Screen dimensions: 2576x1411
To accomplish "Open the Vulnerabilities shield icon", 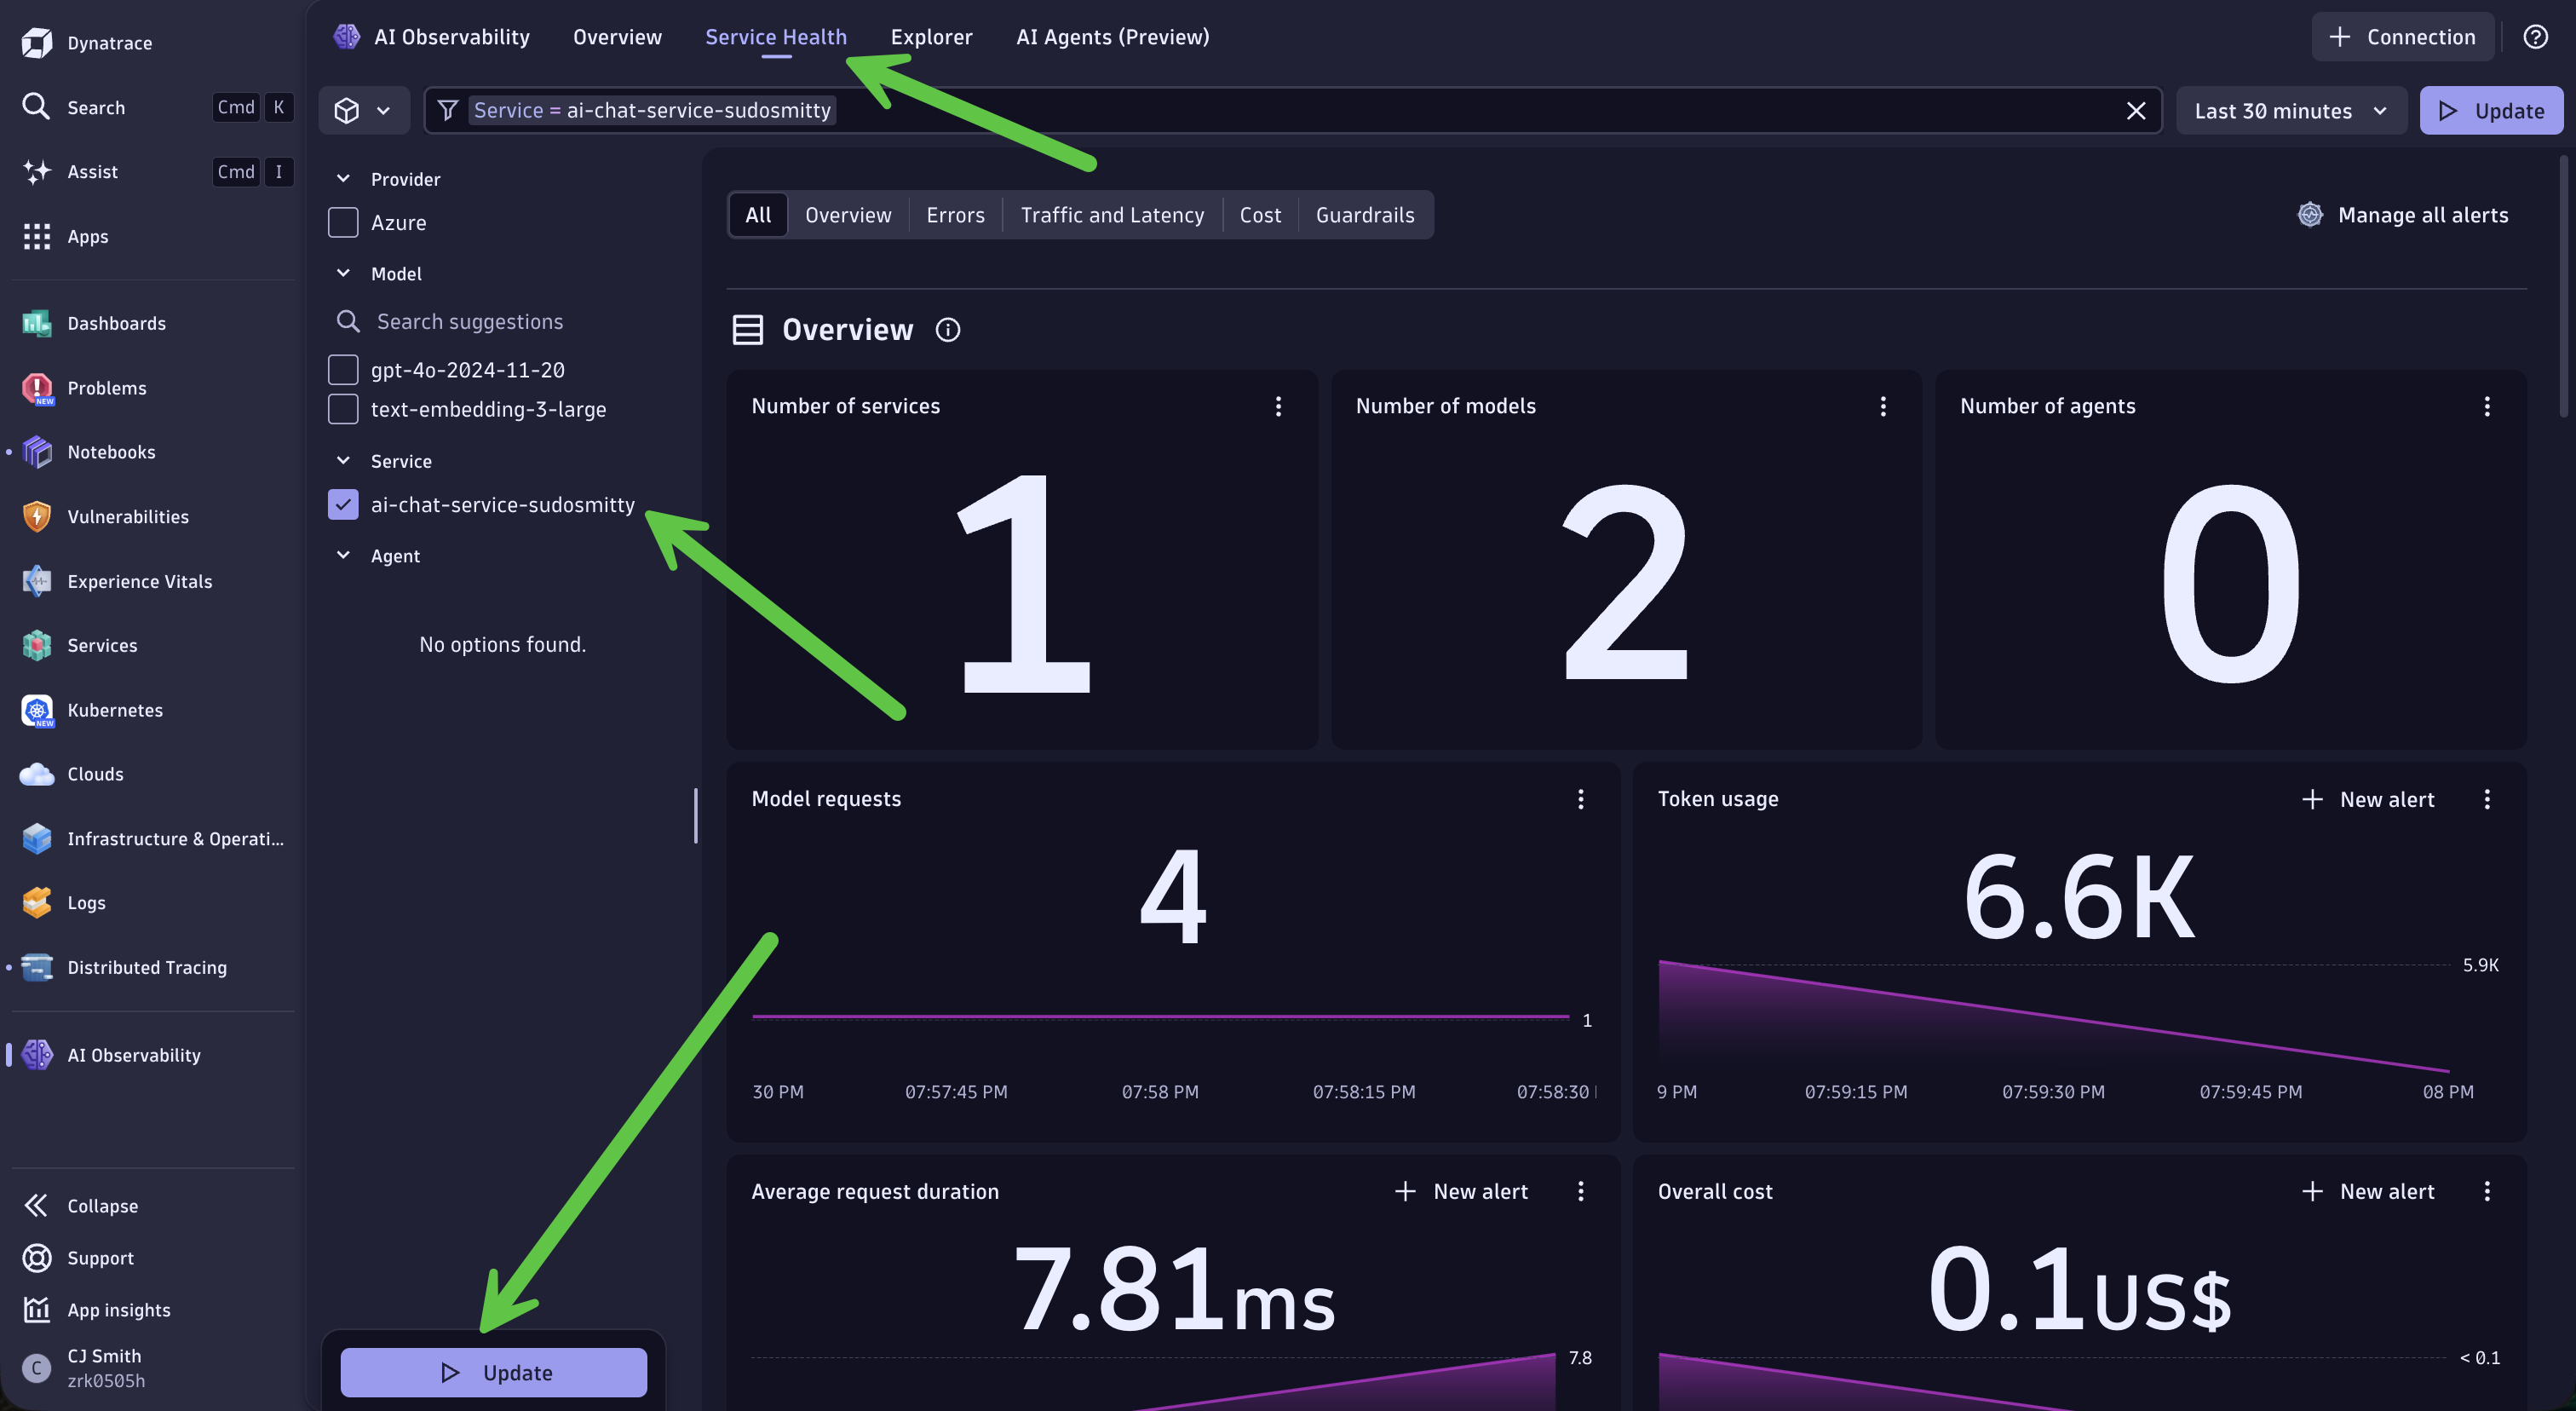I will 37,517.
